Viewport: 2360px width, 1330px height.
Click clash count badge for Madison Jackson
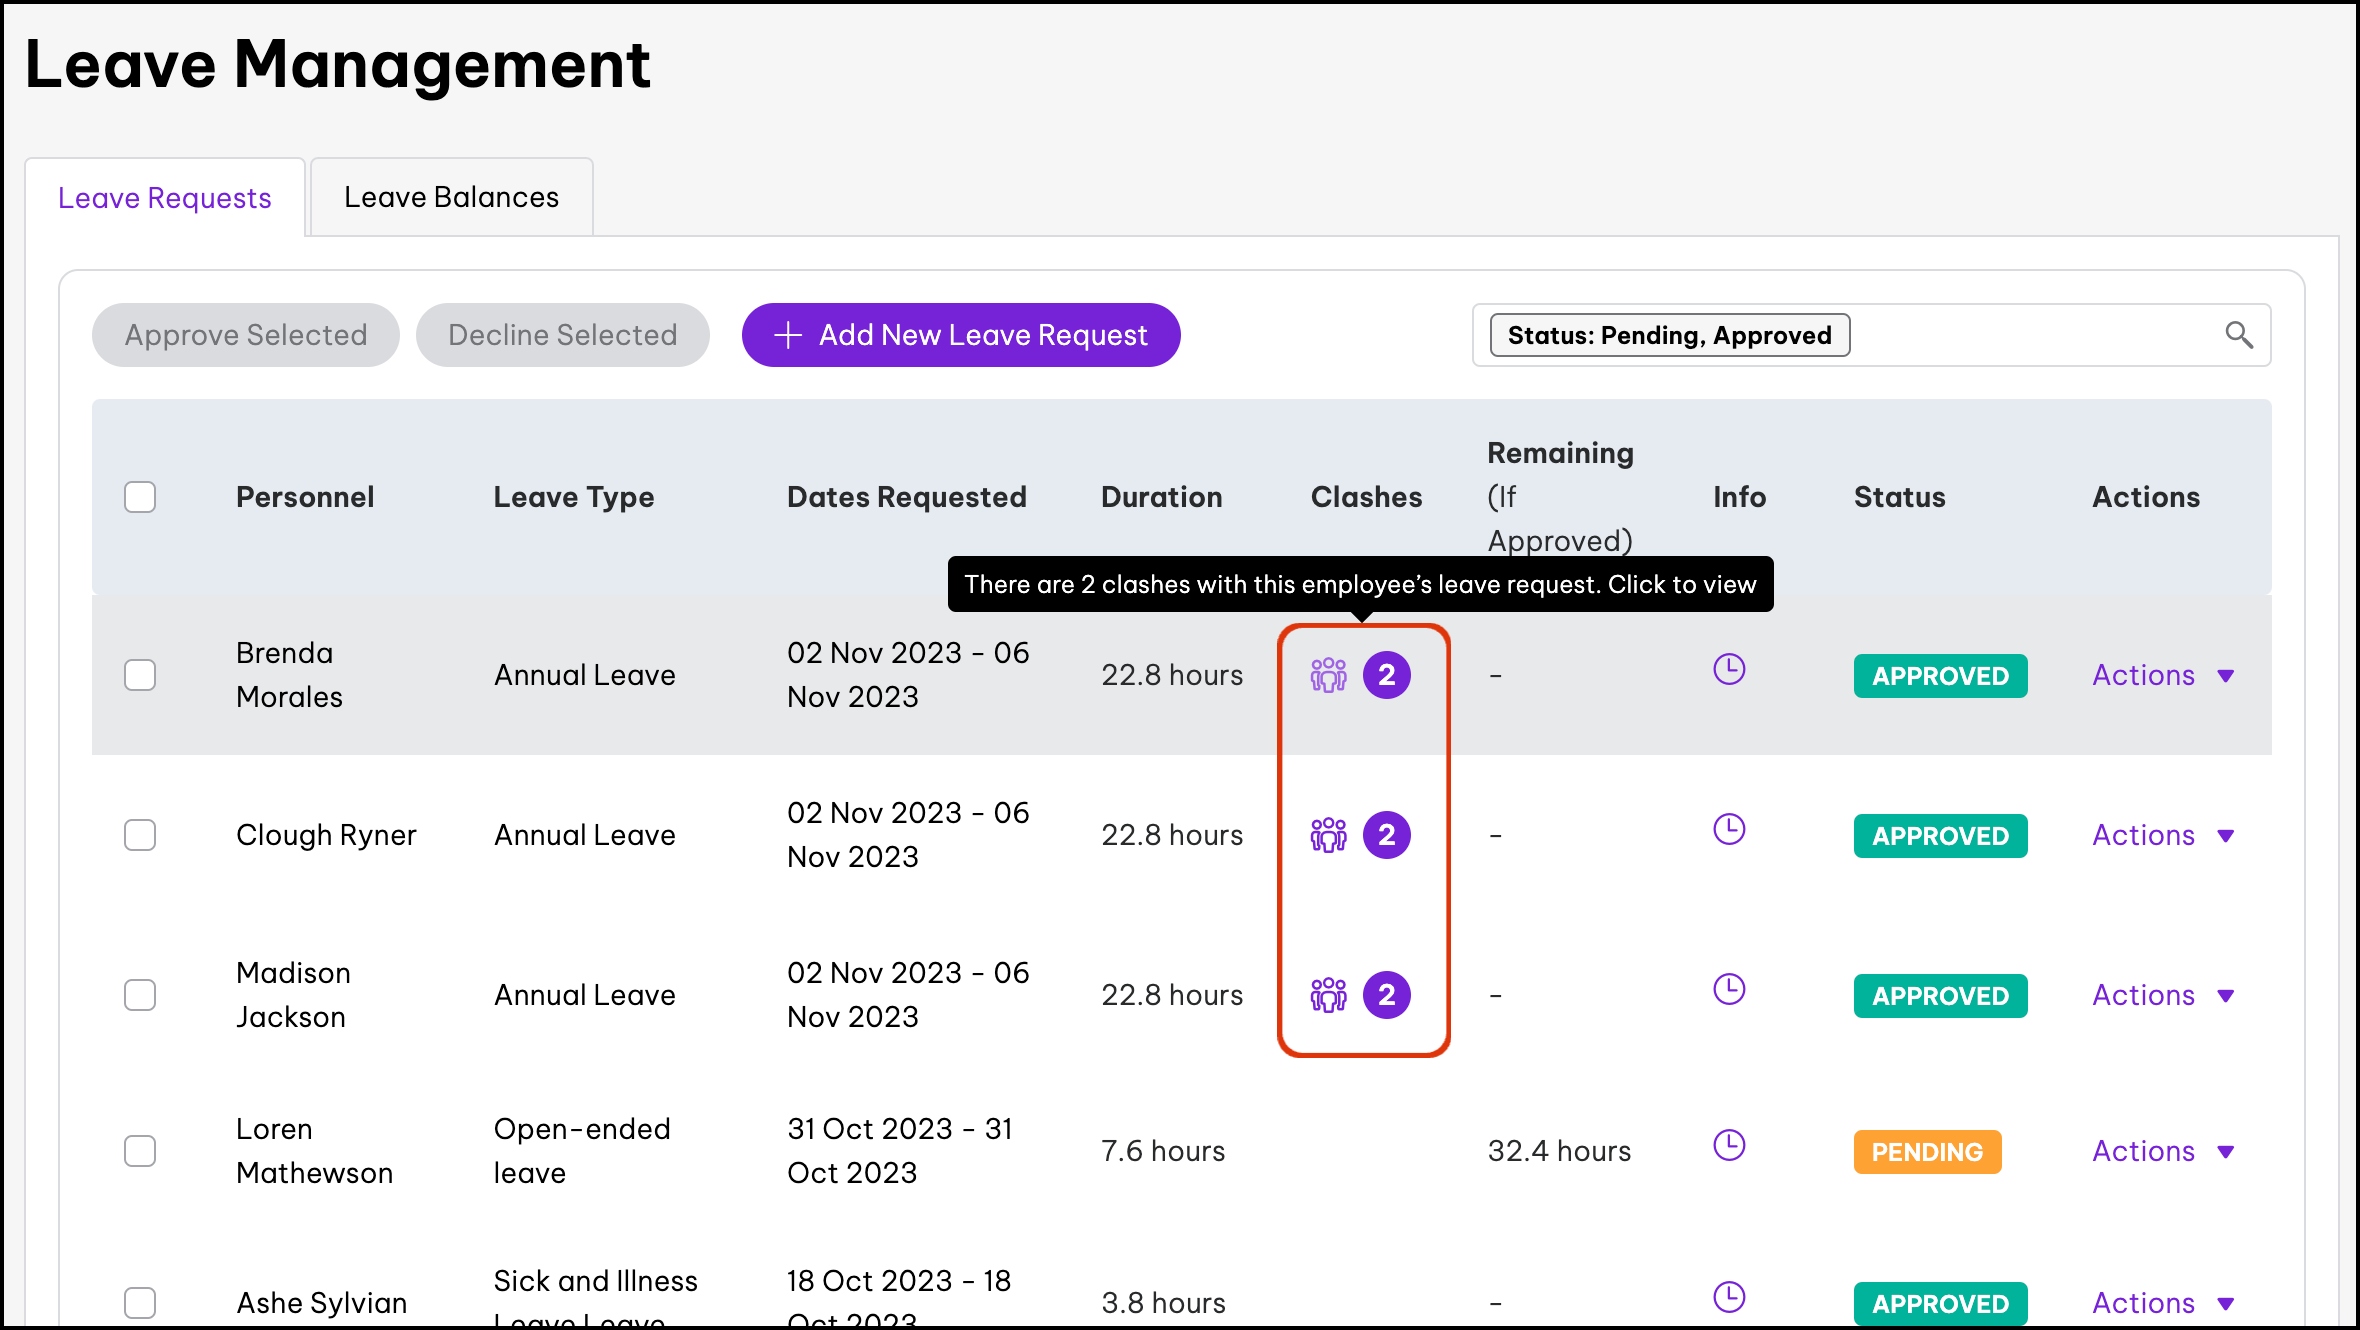click(x=1386, y=995)
